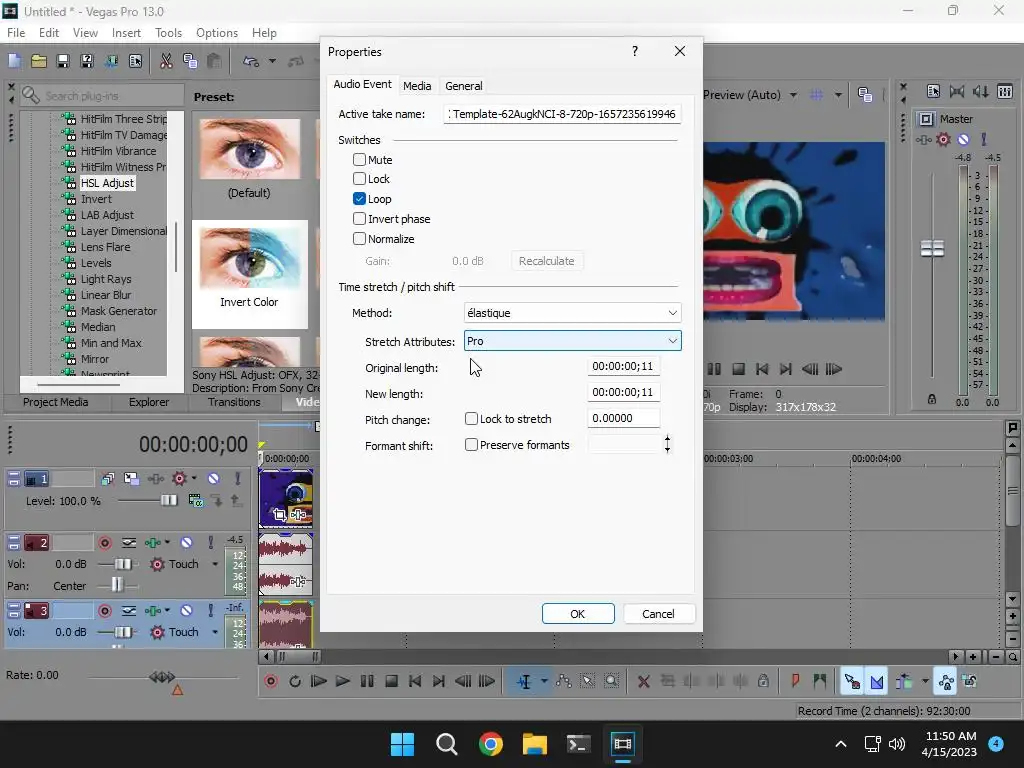Click the lock event icon in edit toolbar

click(x=763, y=681)
